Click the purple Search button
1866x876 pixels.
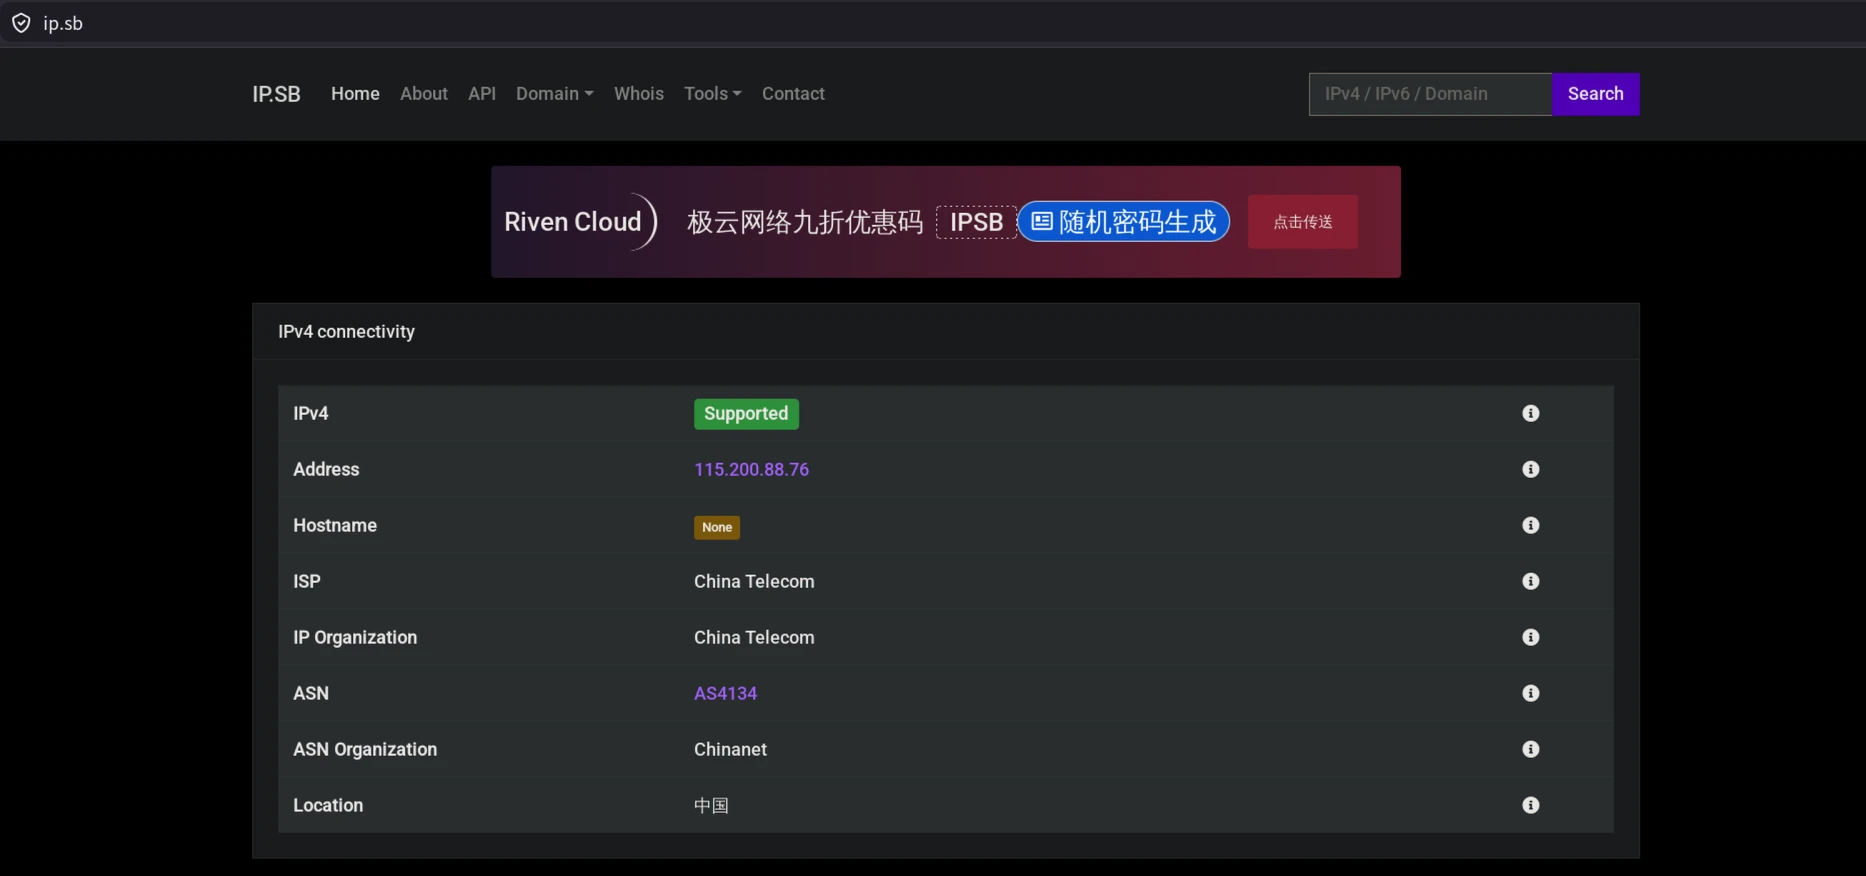[x=1595, y=94]
